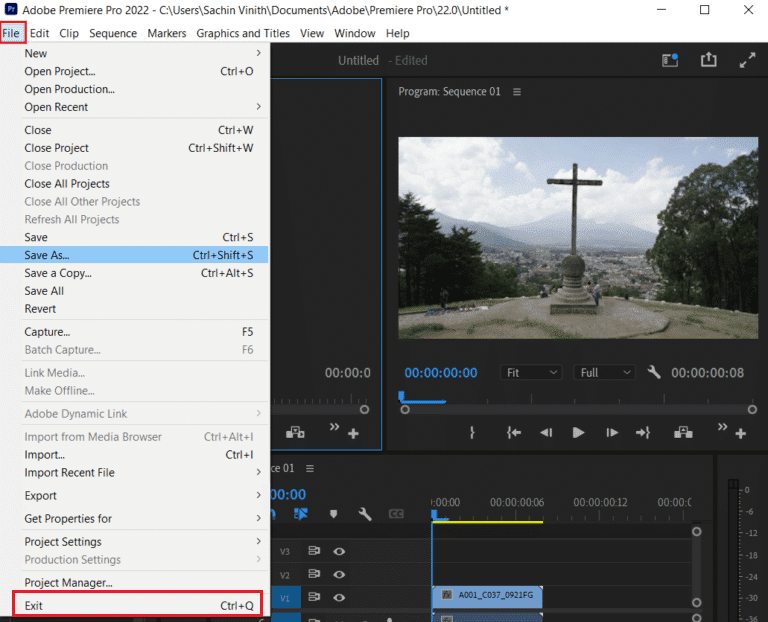Toggle V2 track targeting
Screen dimensions: 768x622
[285, 575]
